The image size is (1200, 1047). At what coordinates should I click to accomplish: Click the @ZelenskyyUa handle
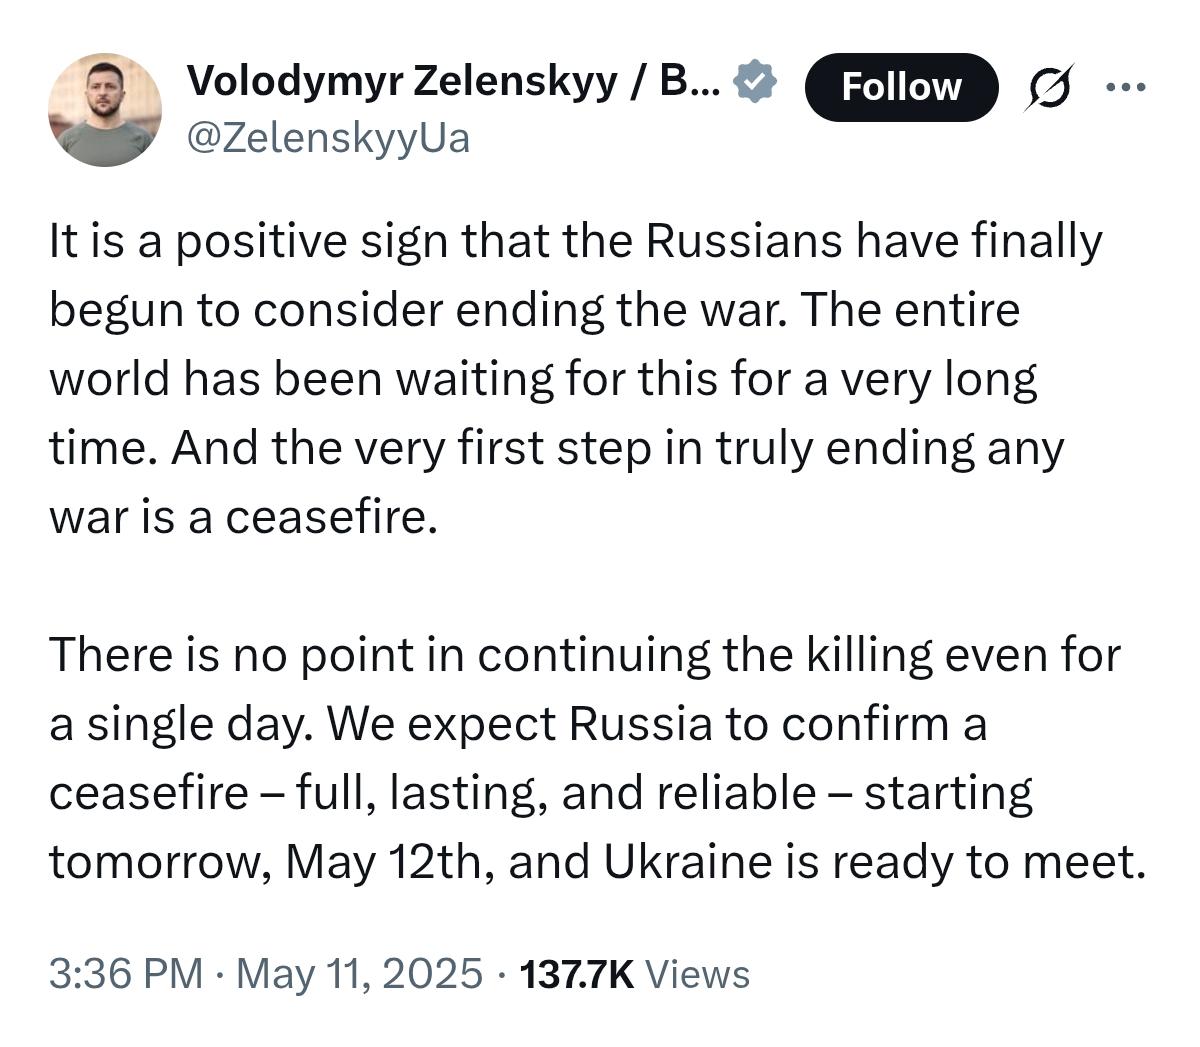(x=328, y=138)
